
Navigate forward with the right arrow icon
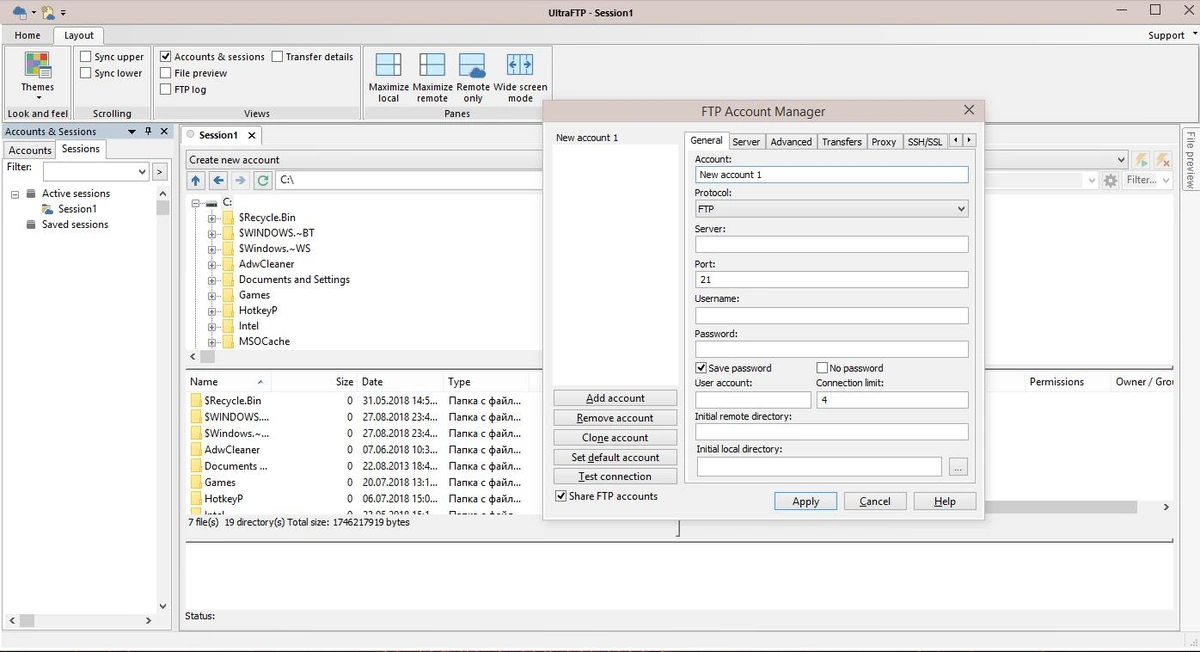(240, 180)
